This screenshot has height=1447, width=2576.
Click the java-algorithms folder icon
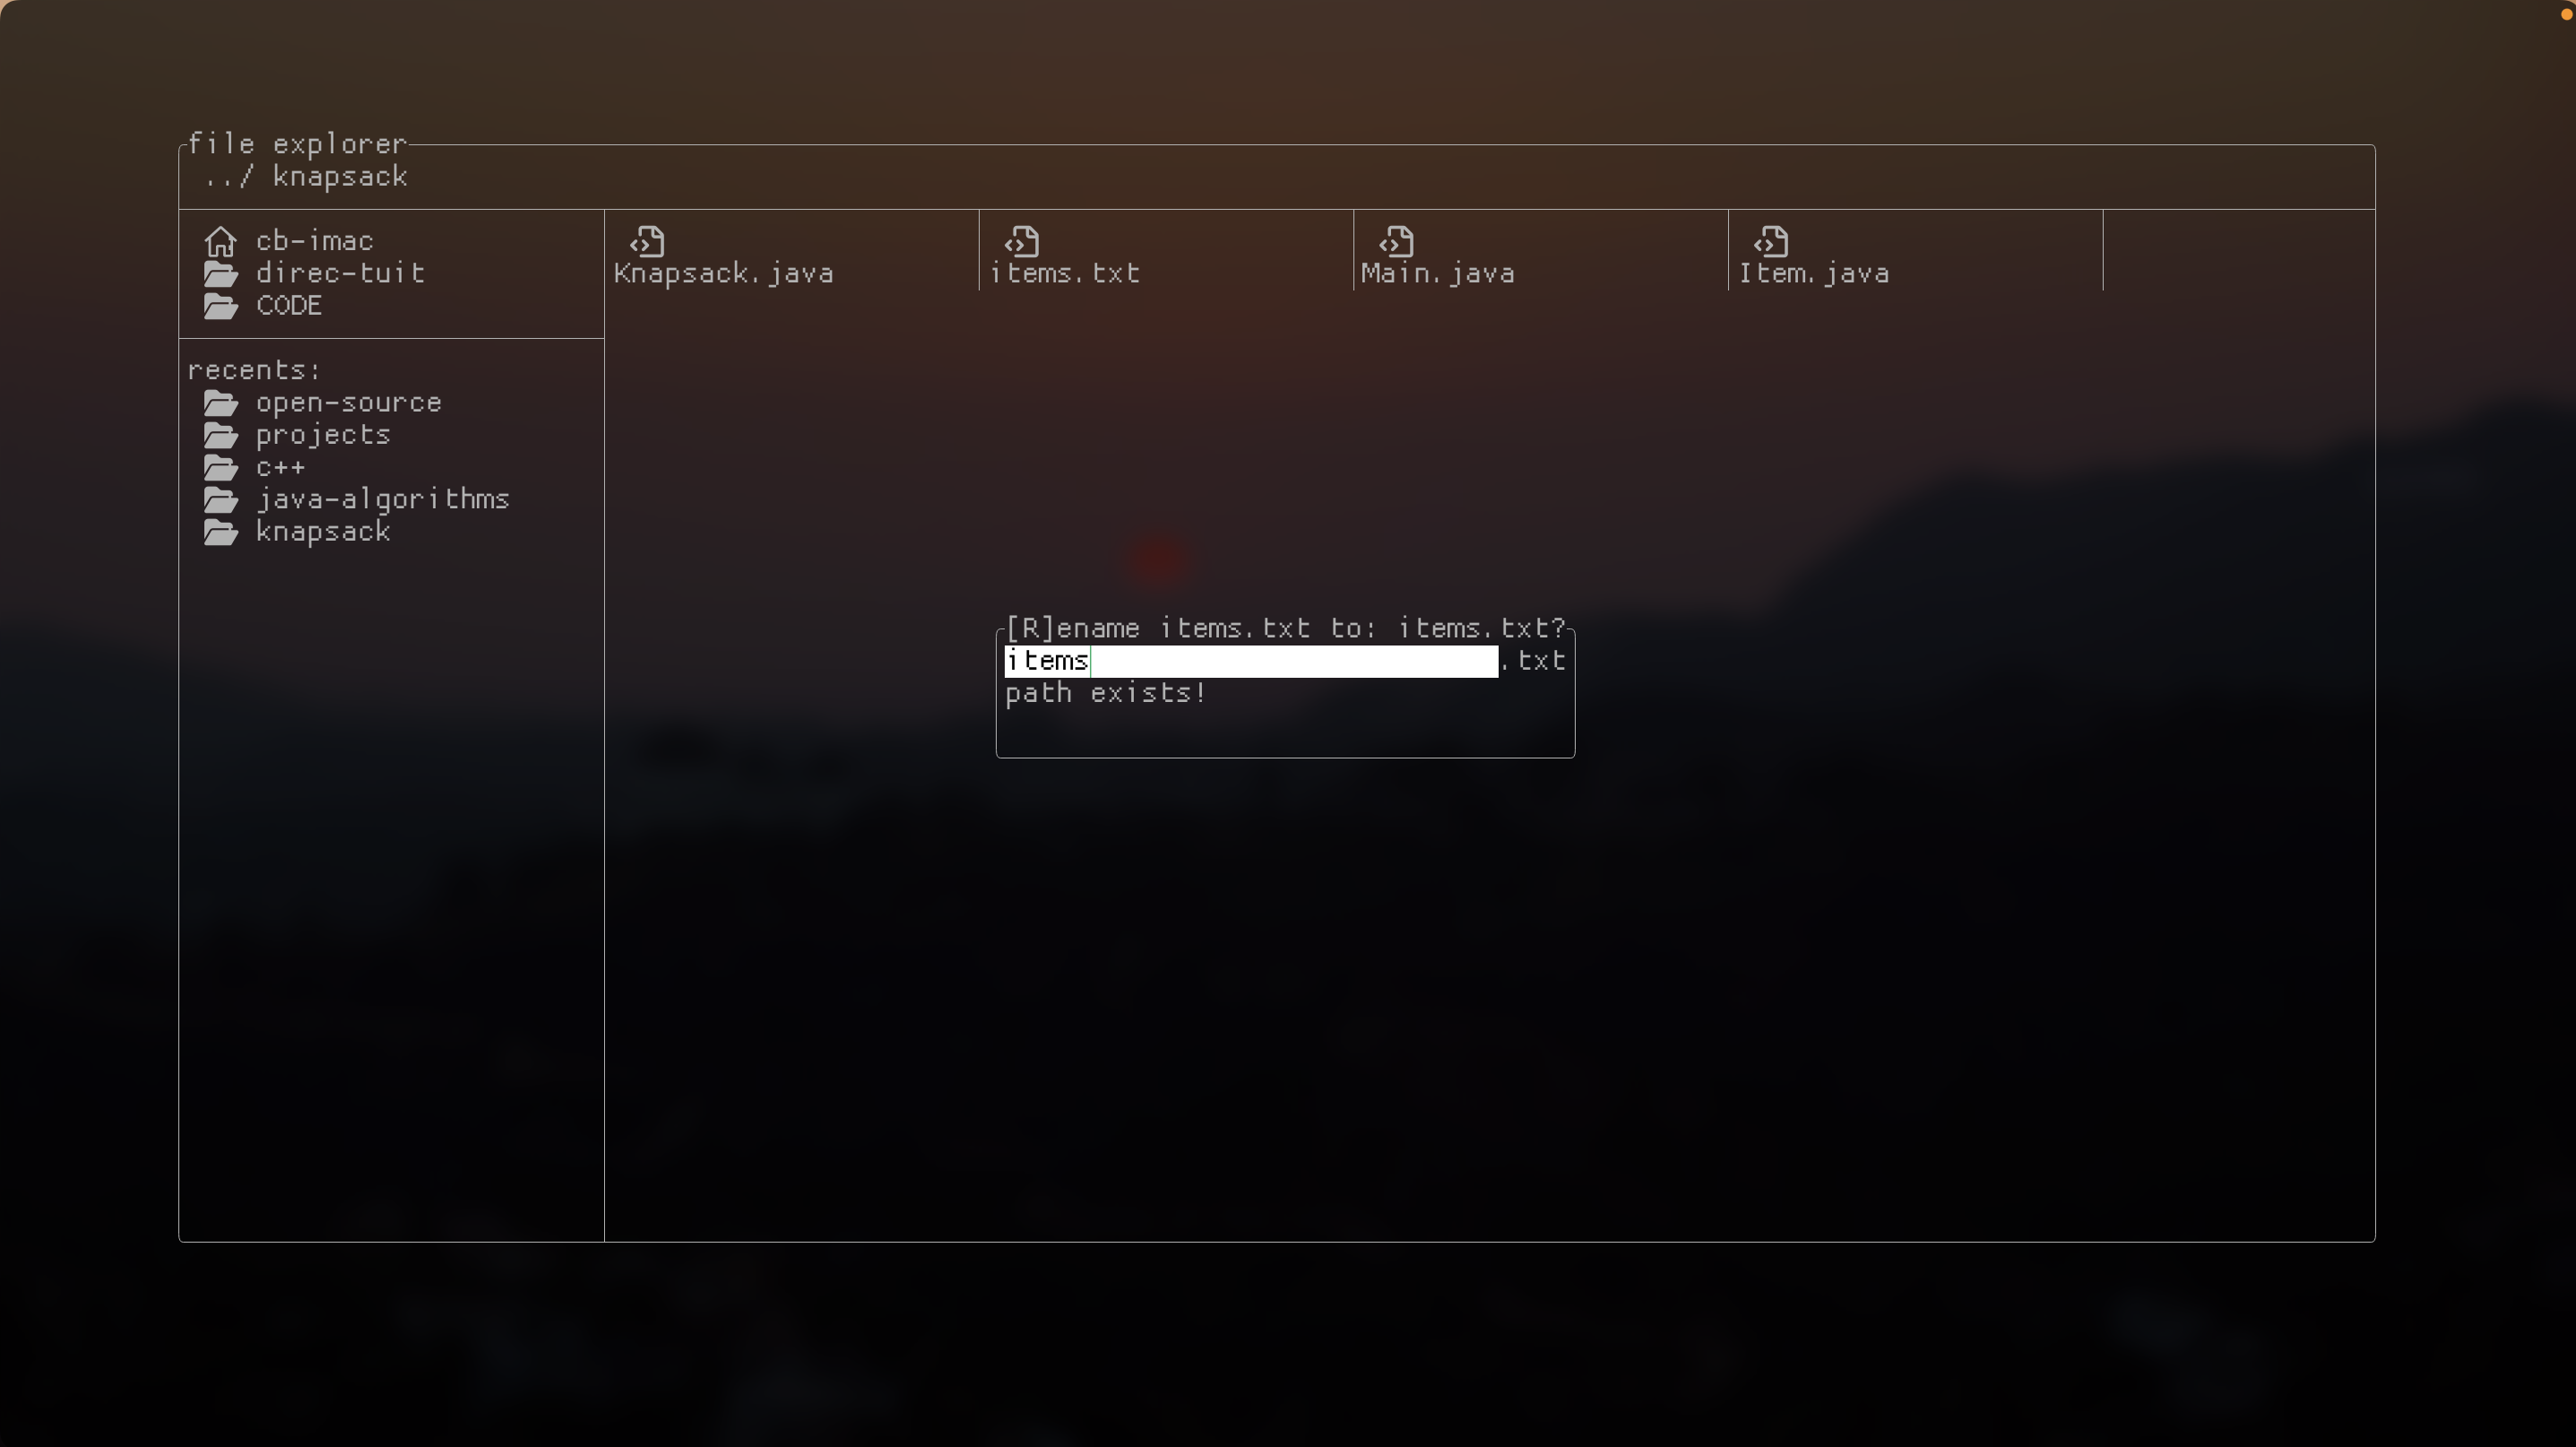pyautogui.click(x=220, y=500)
